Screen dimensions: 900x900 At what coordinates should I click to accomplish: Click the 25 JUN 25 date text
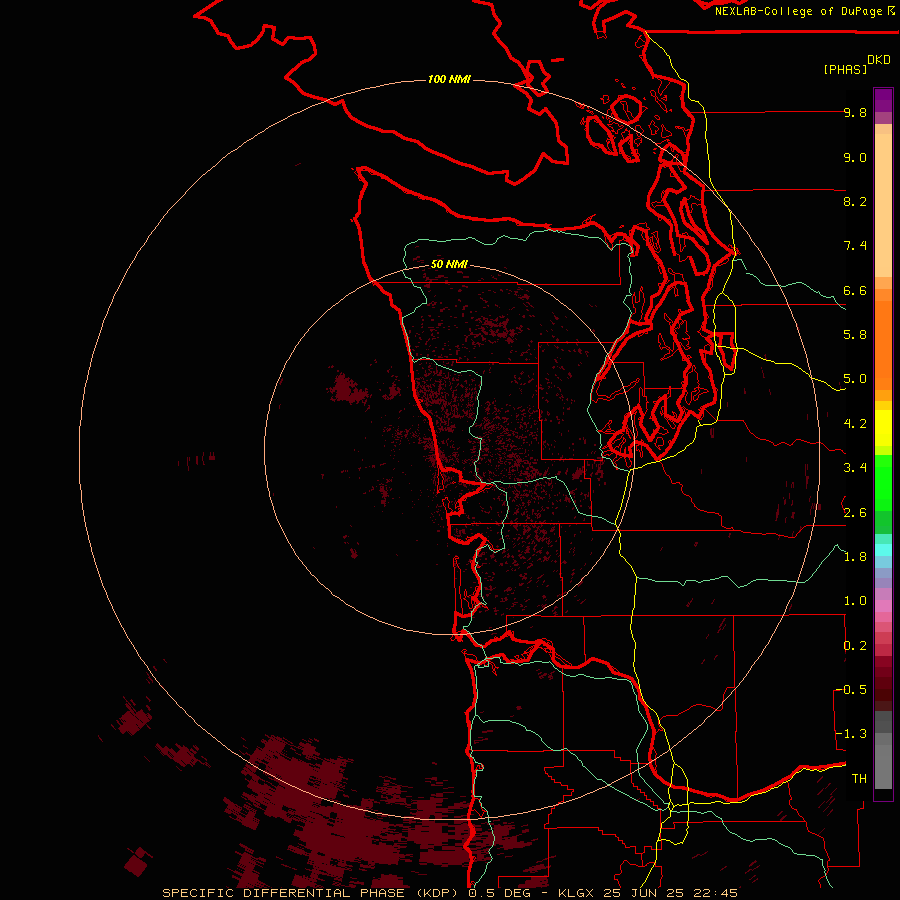pos(643,893)
